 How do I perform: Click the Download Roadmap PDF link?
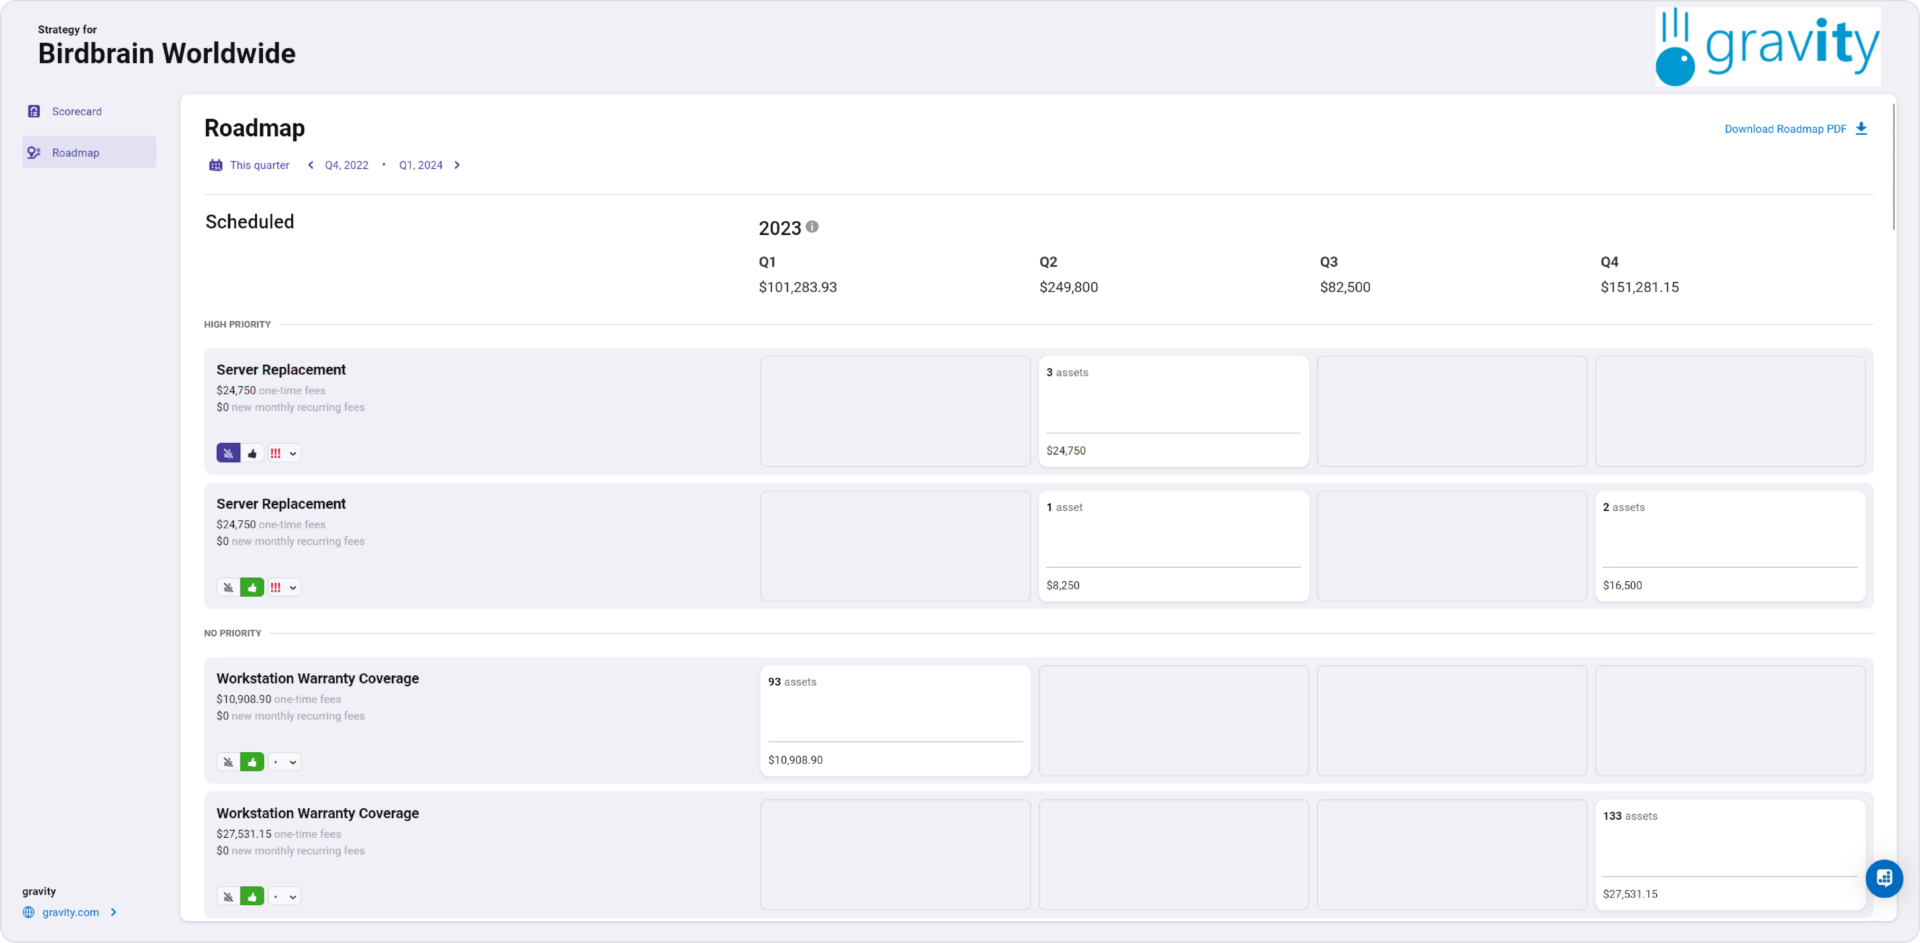1785,129
